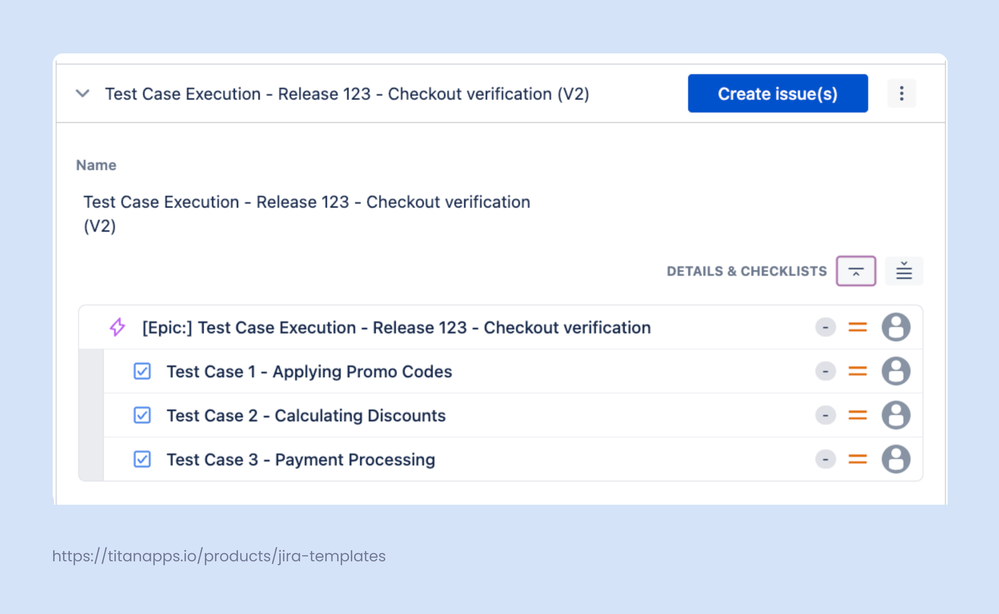Collapse the template header chevron
Screen dimensions: 999x614
(82, 93)
